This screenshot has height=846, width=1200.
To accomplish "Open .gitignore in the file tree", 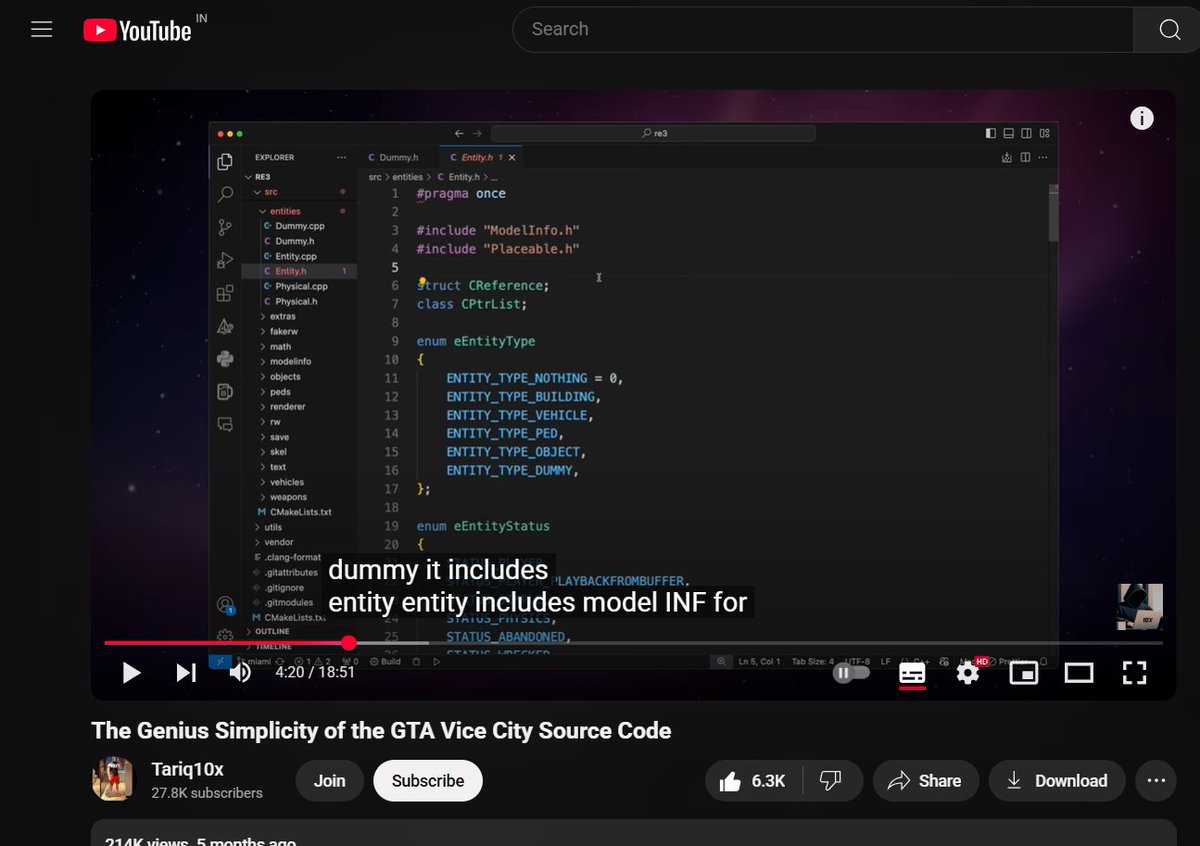I will click(x=286, y=587).
